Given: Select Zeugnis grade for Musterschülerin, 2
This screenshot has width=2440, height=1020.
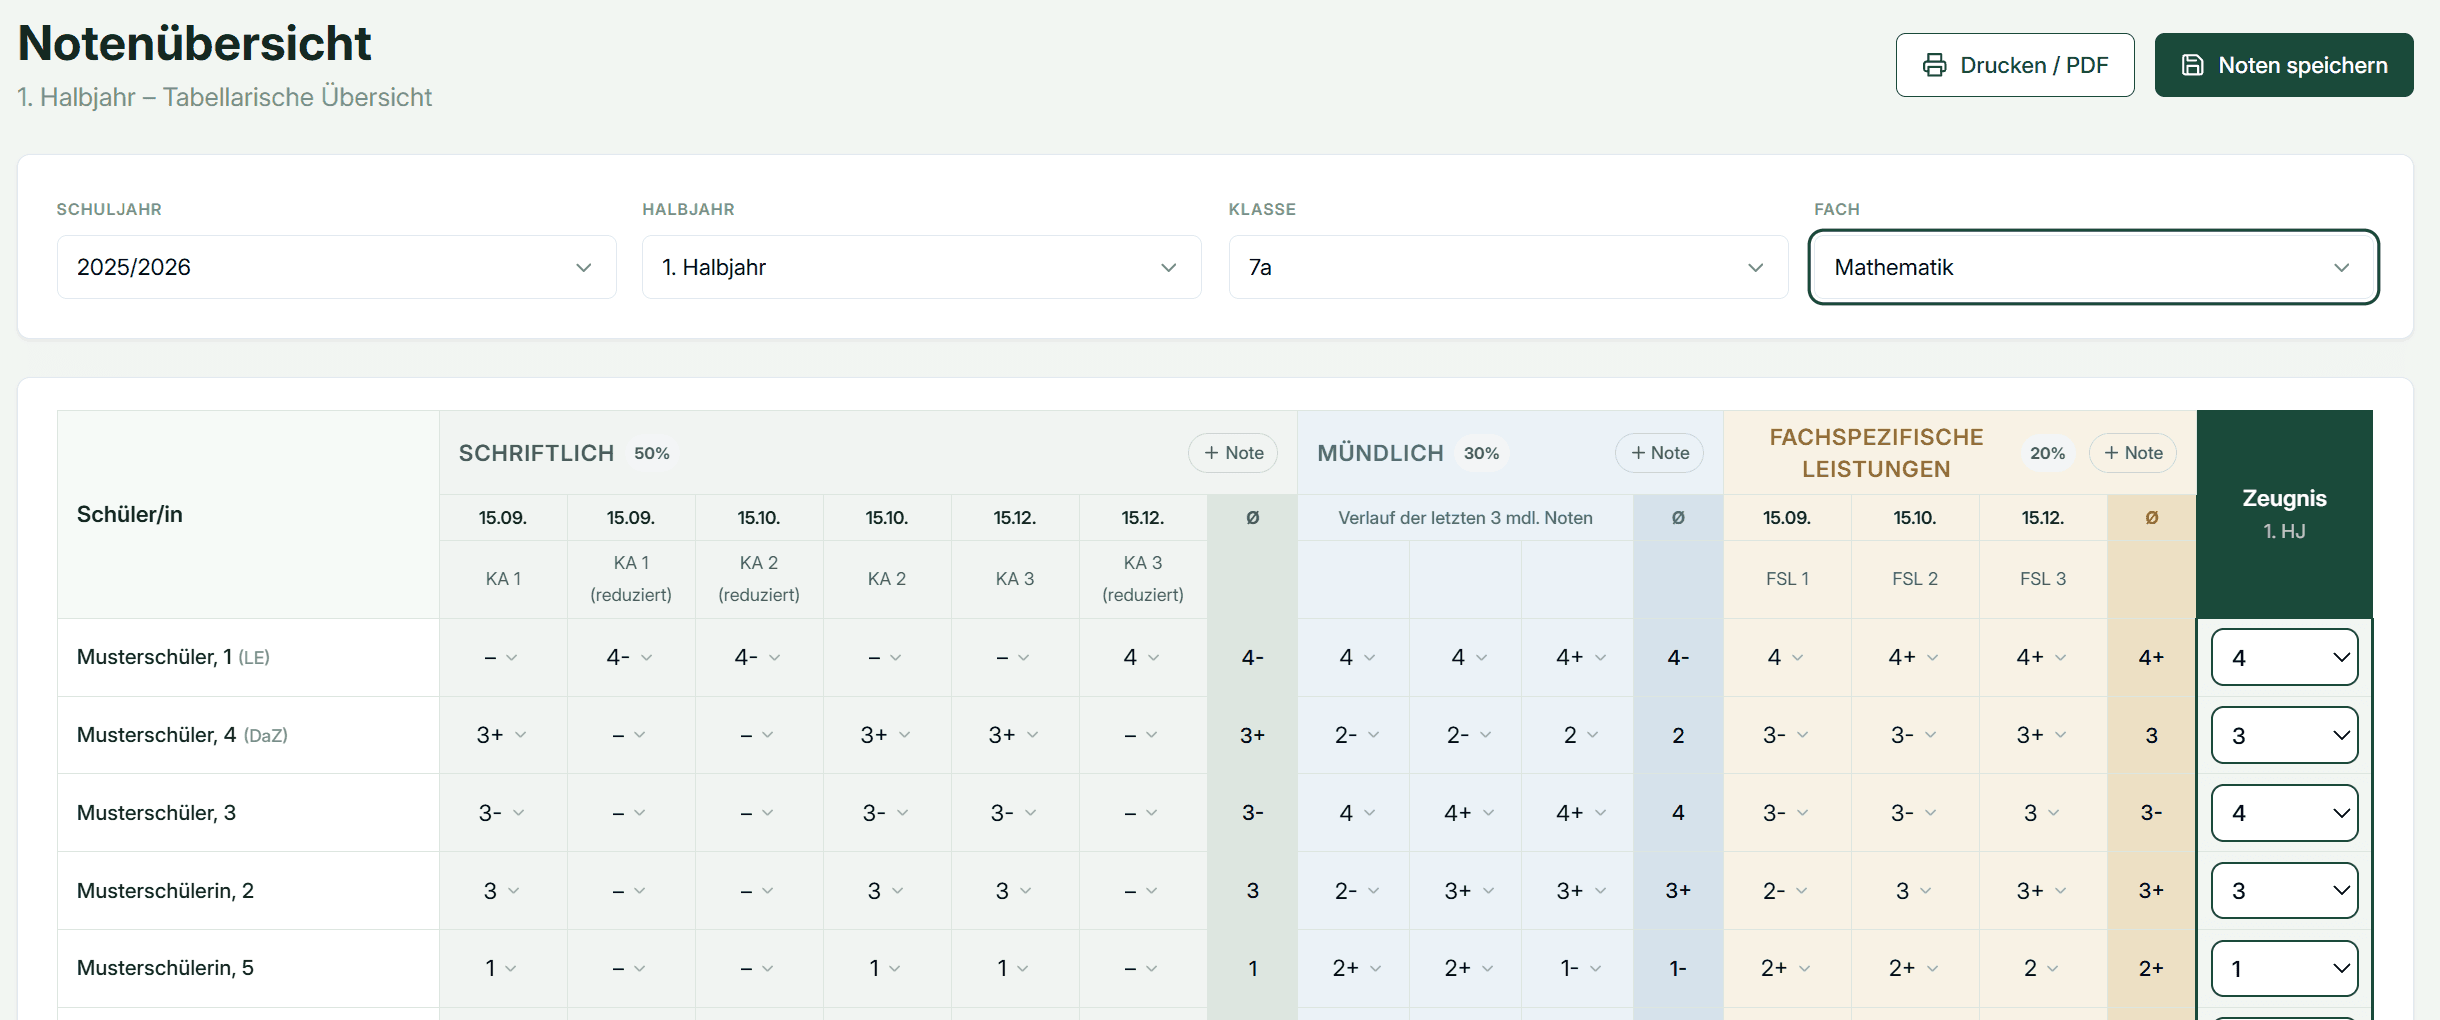Looking at the screenshot, I should click(x=2284, y=890).
